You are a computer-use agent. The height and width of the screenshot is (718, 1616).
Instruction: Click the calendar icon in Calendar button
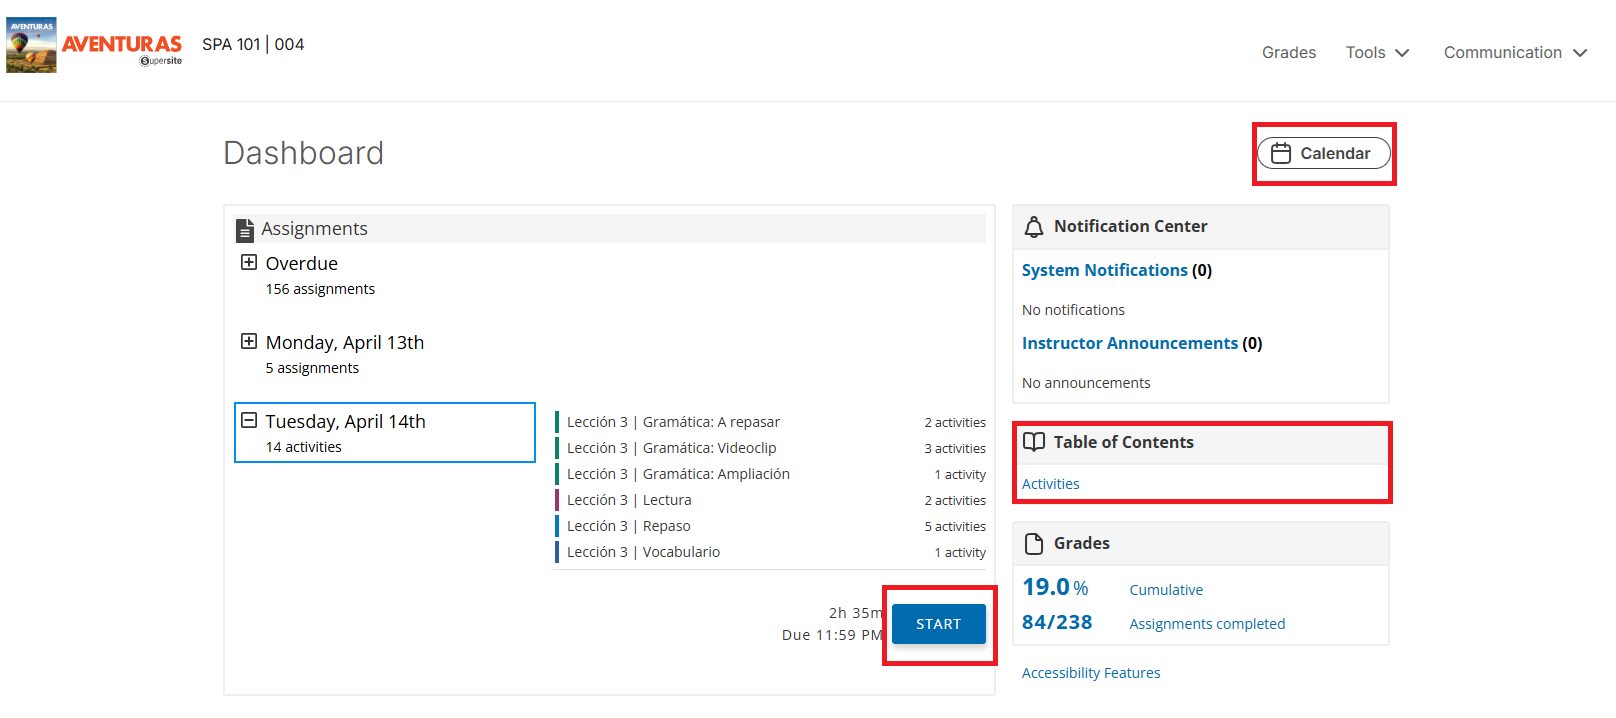pyautogui.click(x=1281, y=153)
